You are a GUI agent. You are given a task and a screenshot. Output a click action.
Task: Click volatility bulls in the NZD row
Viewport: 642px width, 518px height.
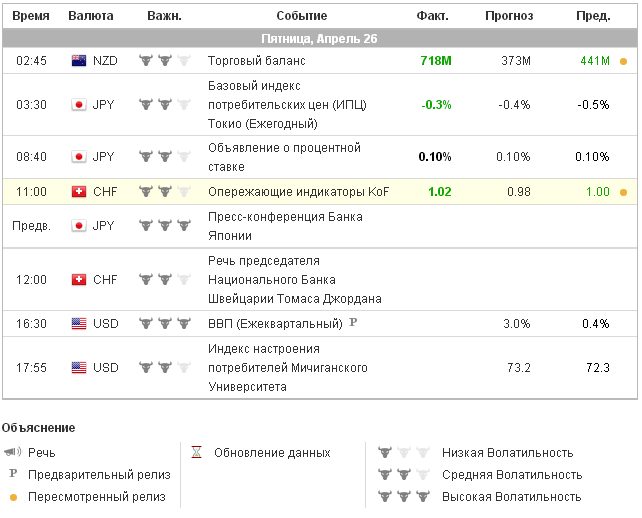[x=164, y=61]
